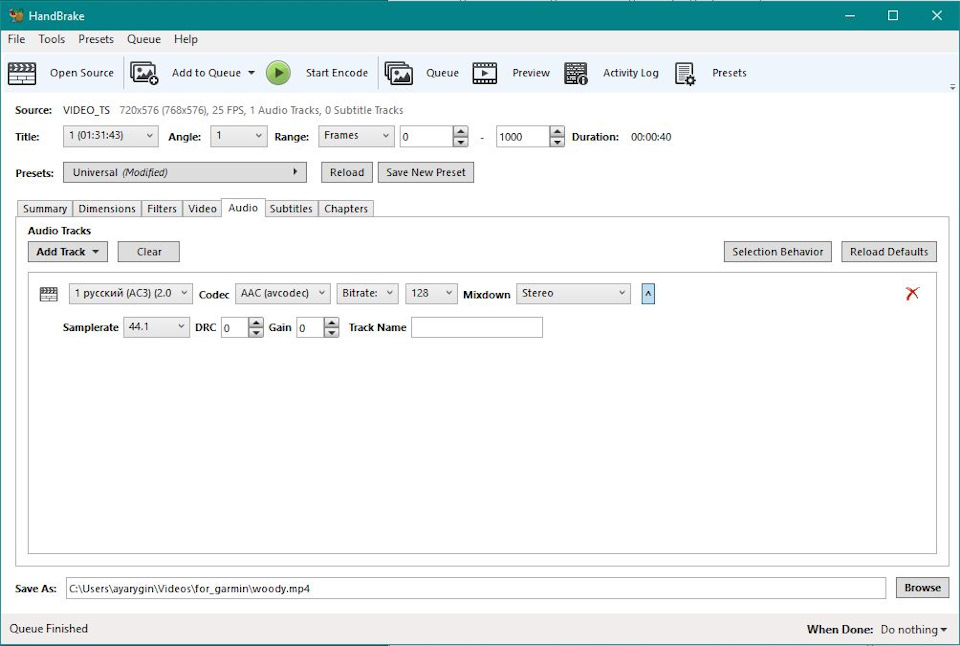Click the Queue Finished status text
Viewport: 960px width, 646px height.
pos(48,629)
